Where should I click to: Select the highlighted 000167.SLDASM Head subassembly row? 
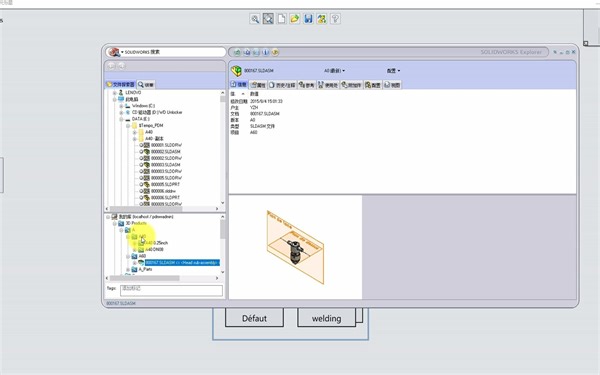tap(182, 262)
